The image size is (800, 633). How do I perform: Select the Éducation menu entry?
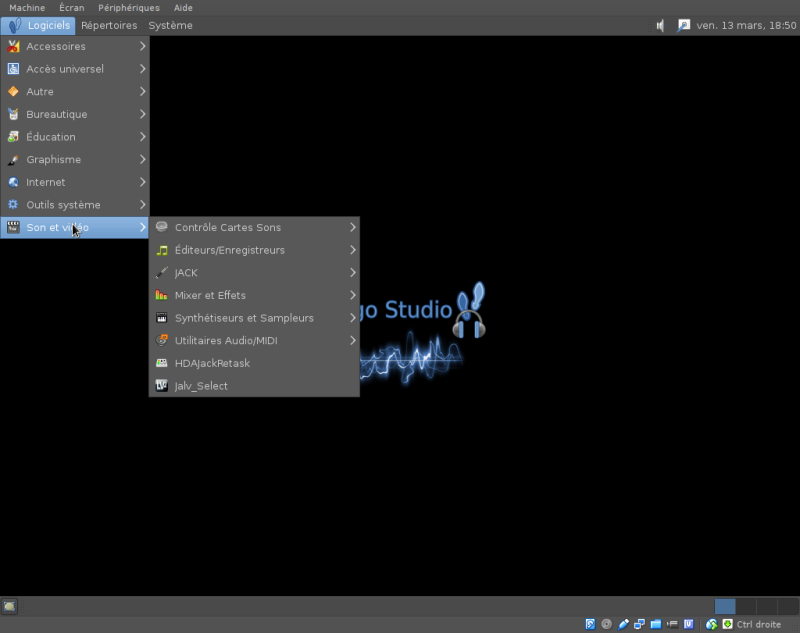[x=74, y=137]
